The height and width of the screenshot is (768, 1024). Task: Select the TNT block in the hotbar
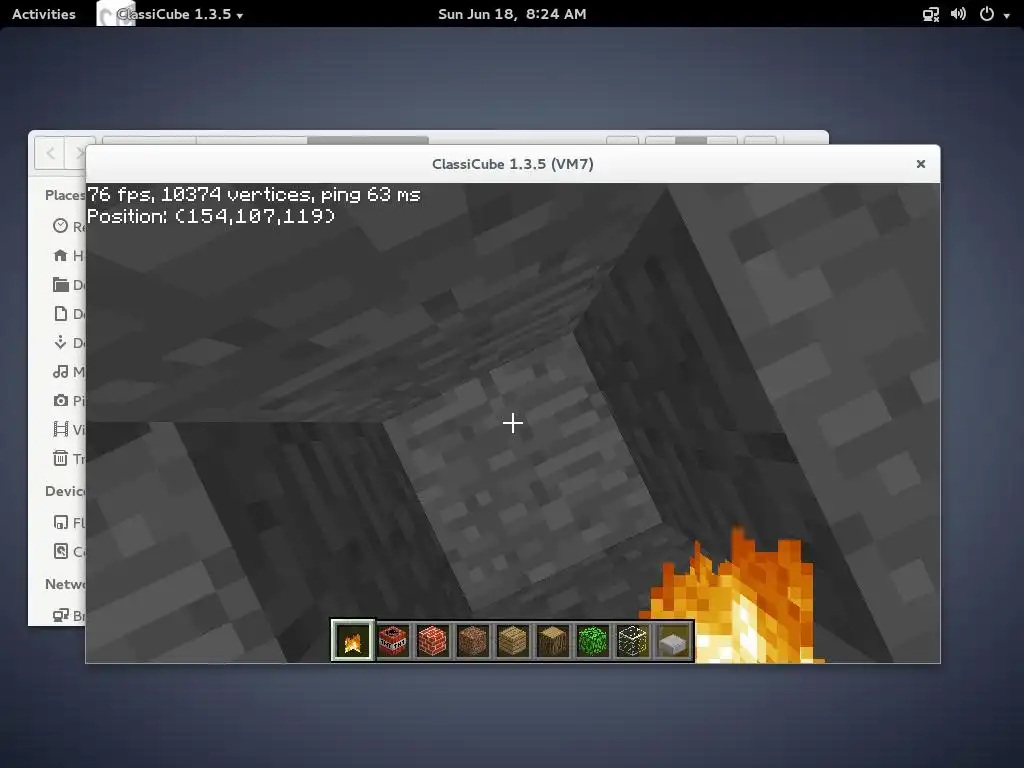[393, 641]
